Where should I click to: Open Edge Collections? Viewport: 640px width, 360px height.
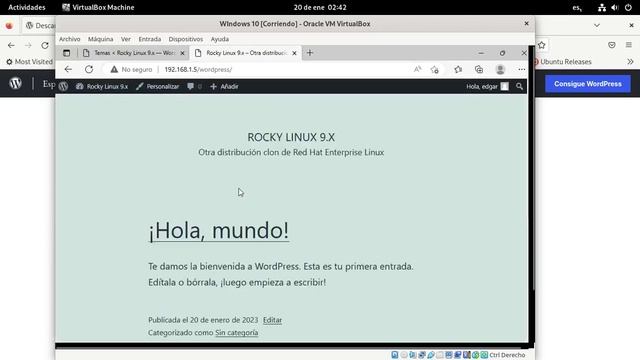tap(479, 69)
